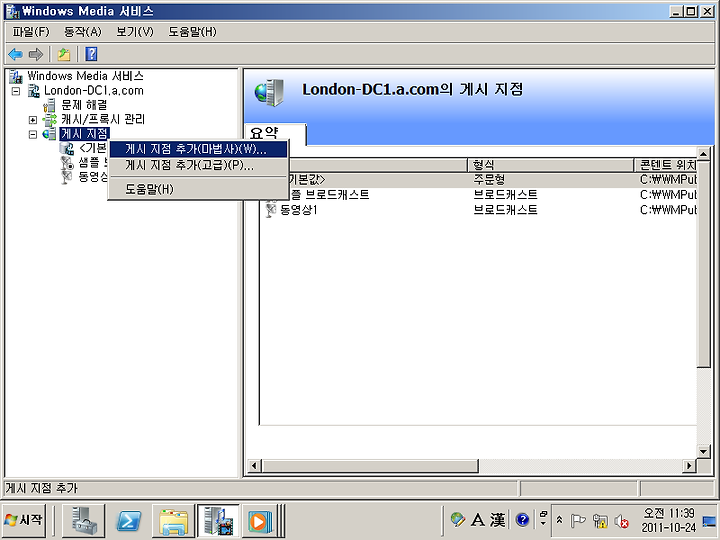Open Windows Media Player from taskbar
This screenshot has height=540, width=720.
[259, 521]
